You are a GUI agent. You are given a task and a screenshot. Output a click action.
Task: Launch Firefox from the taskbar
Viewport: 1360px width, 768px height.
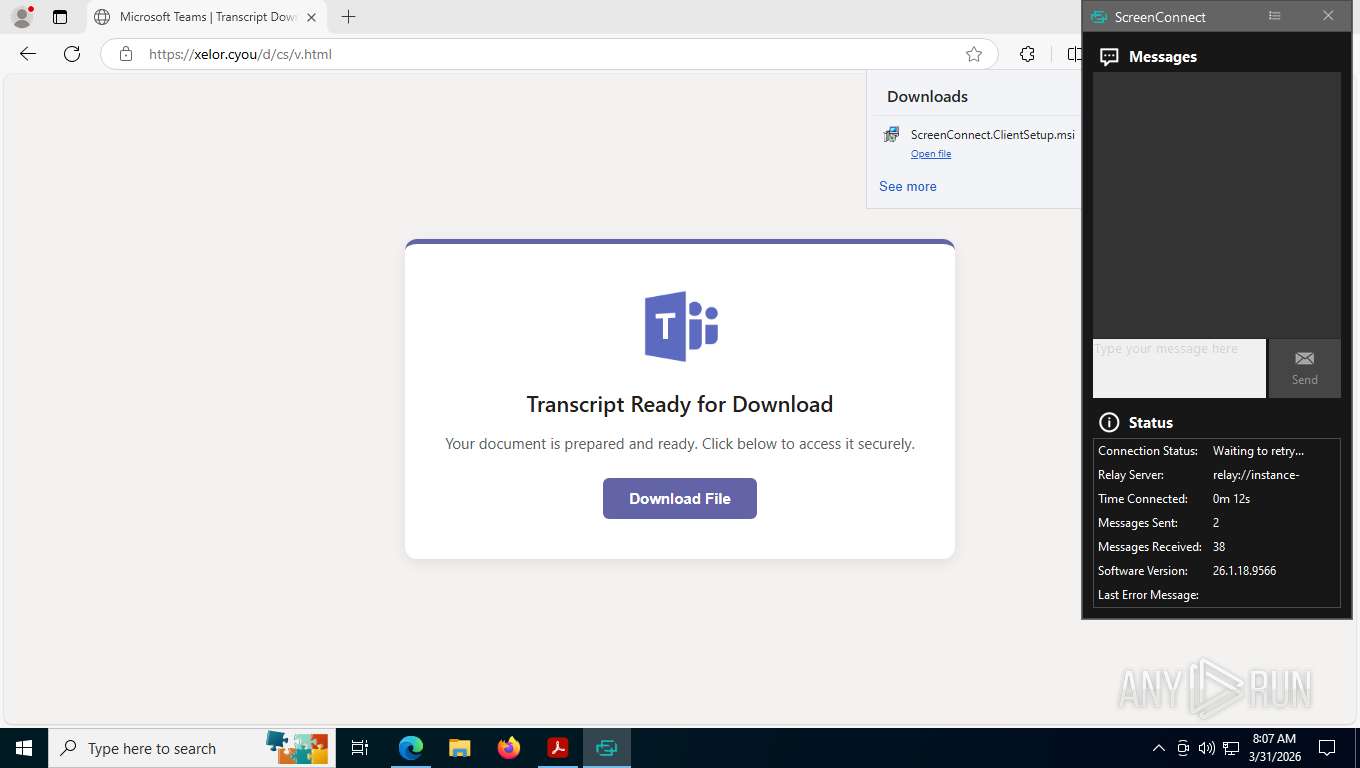509,748
